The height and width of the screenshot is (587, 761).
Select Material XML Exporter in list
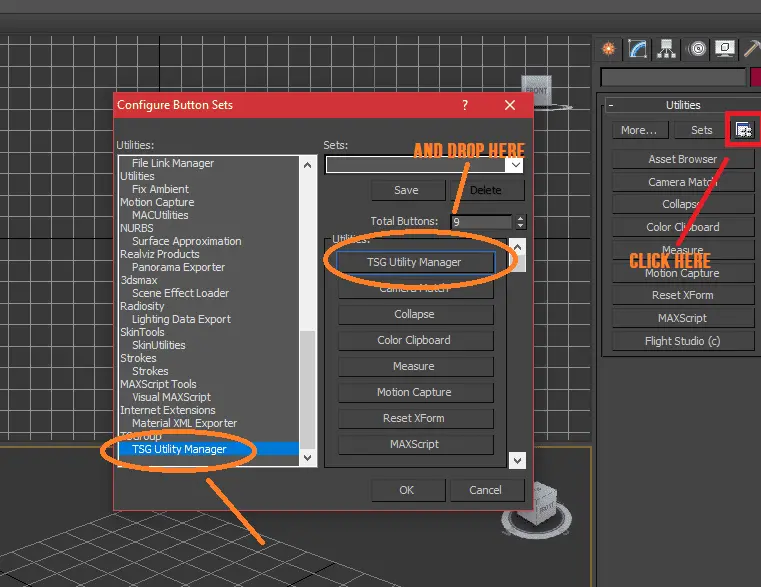184,423
